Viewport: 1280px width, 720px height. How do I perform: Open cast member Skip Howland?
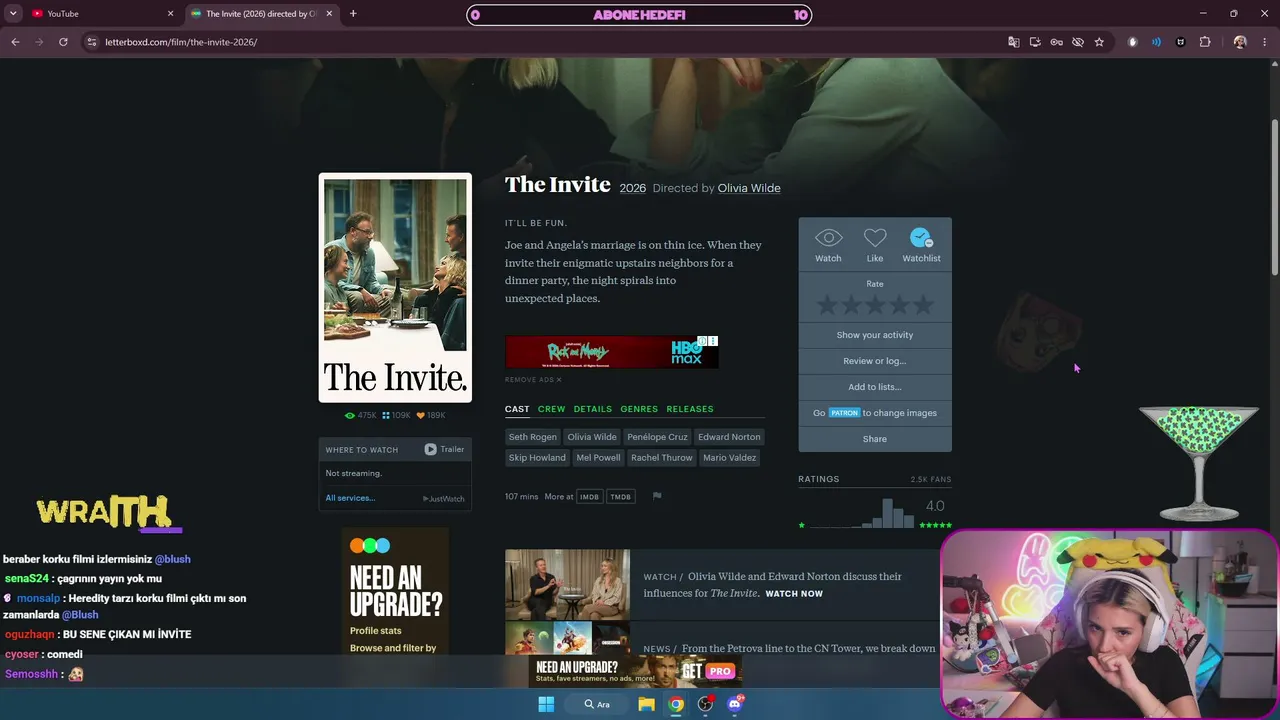tap(537, 458)
